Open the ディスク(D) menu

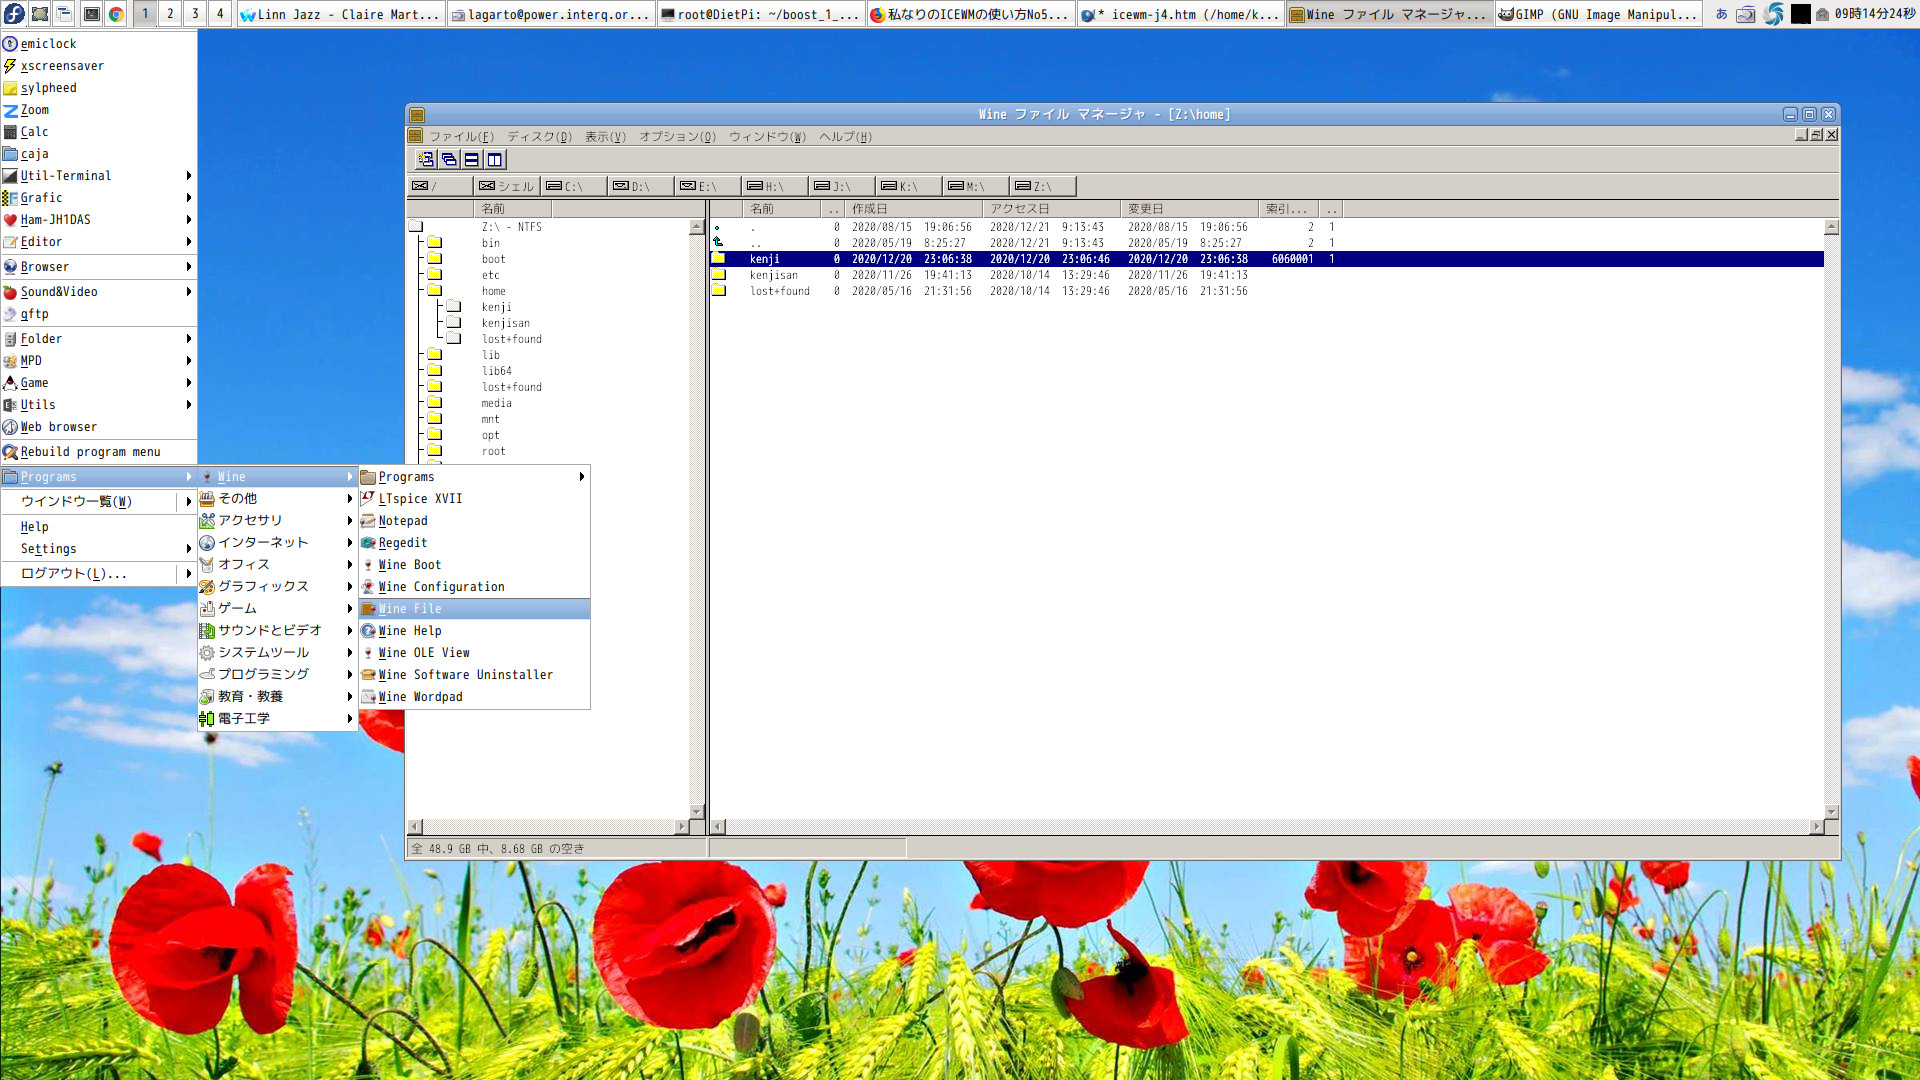[539, 137]
